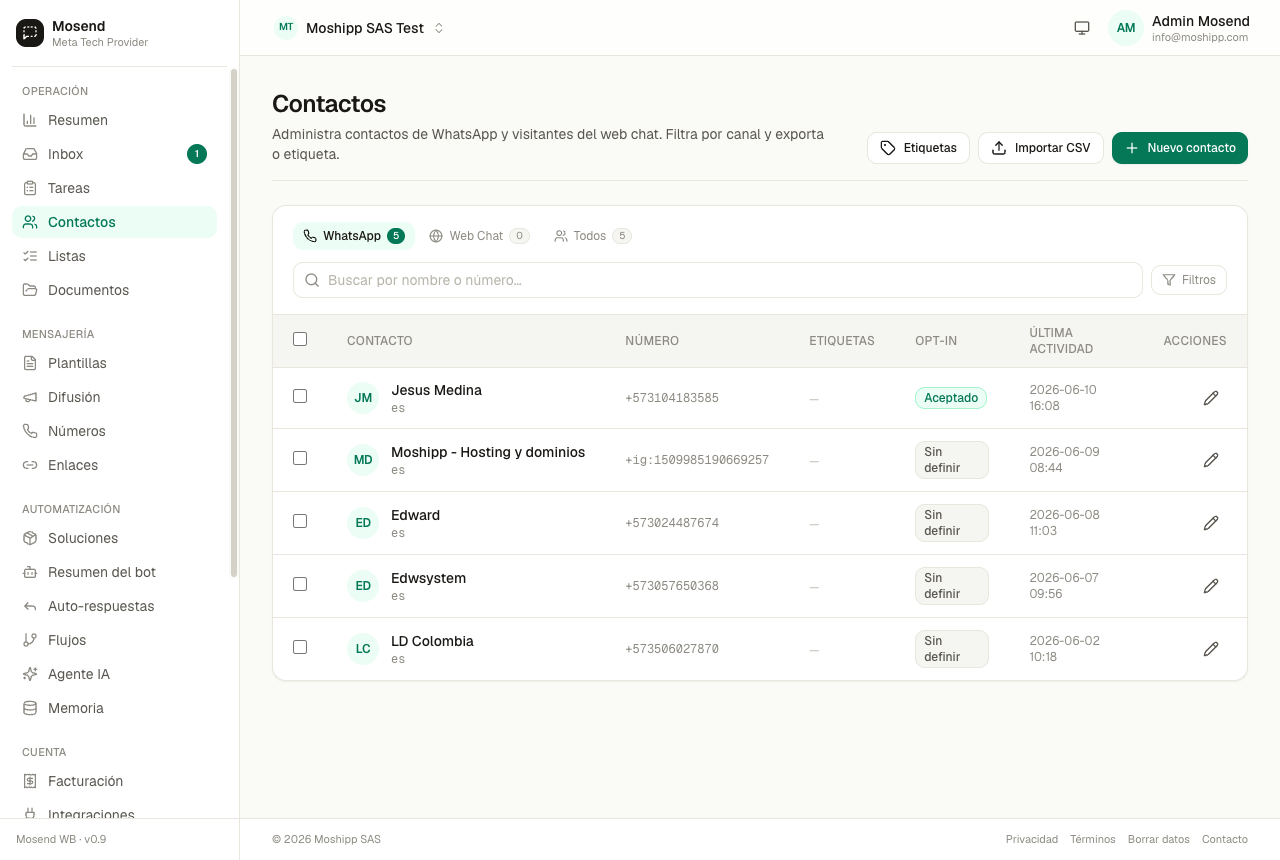
Task: Click the Inbox unread badge showing 1
Action: coord(197,154)
